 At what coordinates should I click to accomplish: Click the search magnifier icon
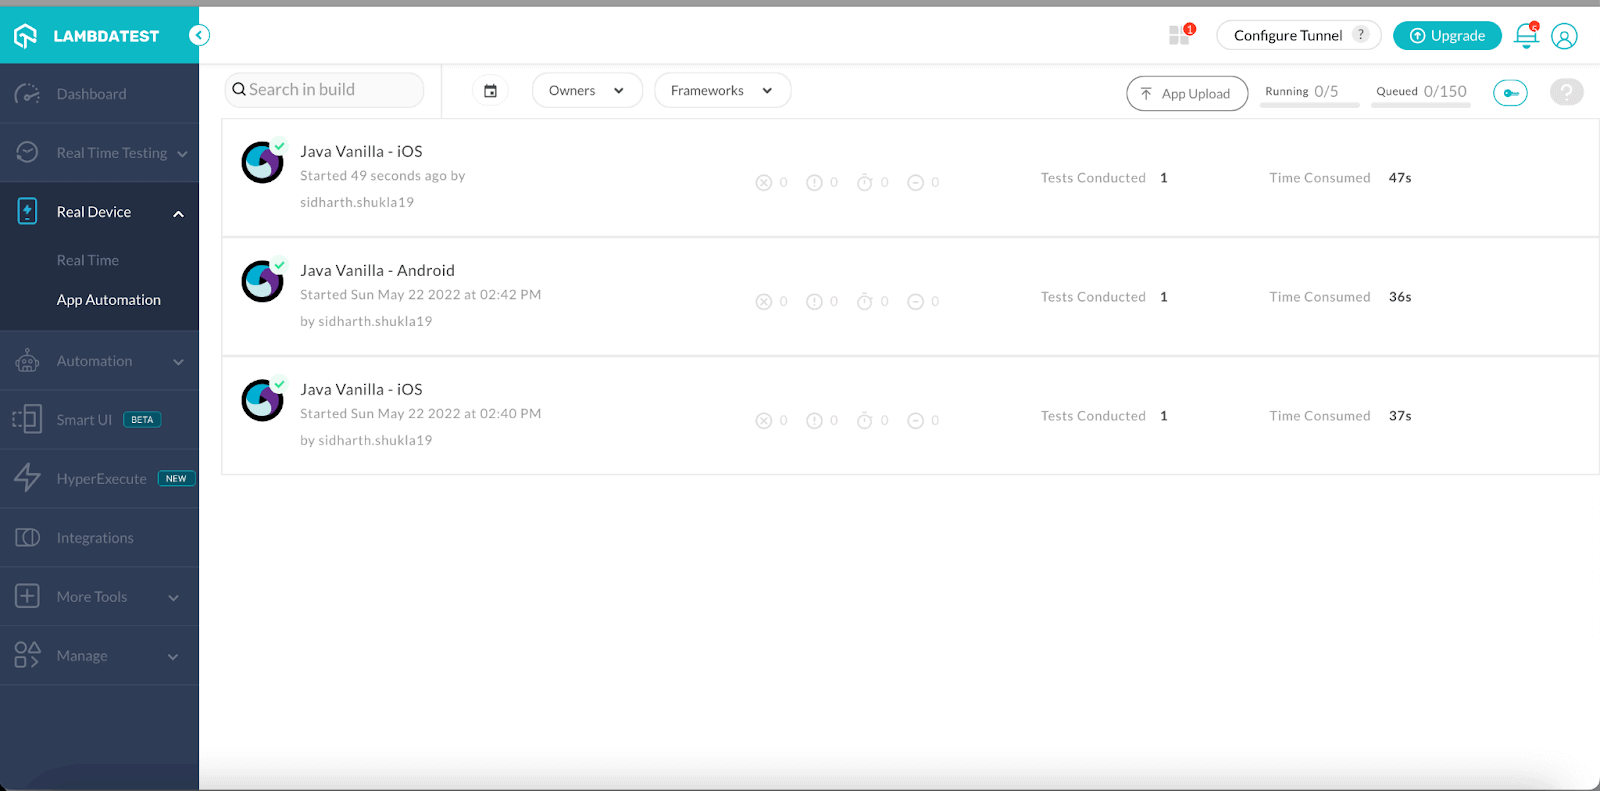pos(239,90)
